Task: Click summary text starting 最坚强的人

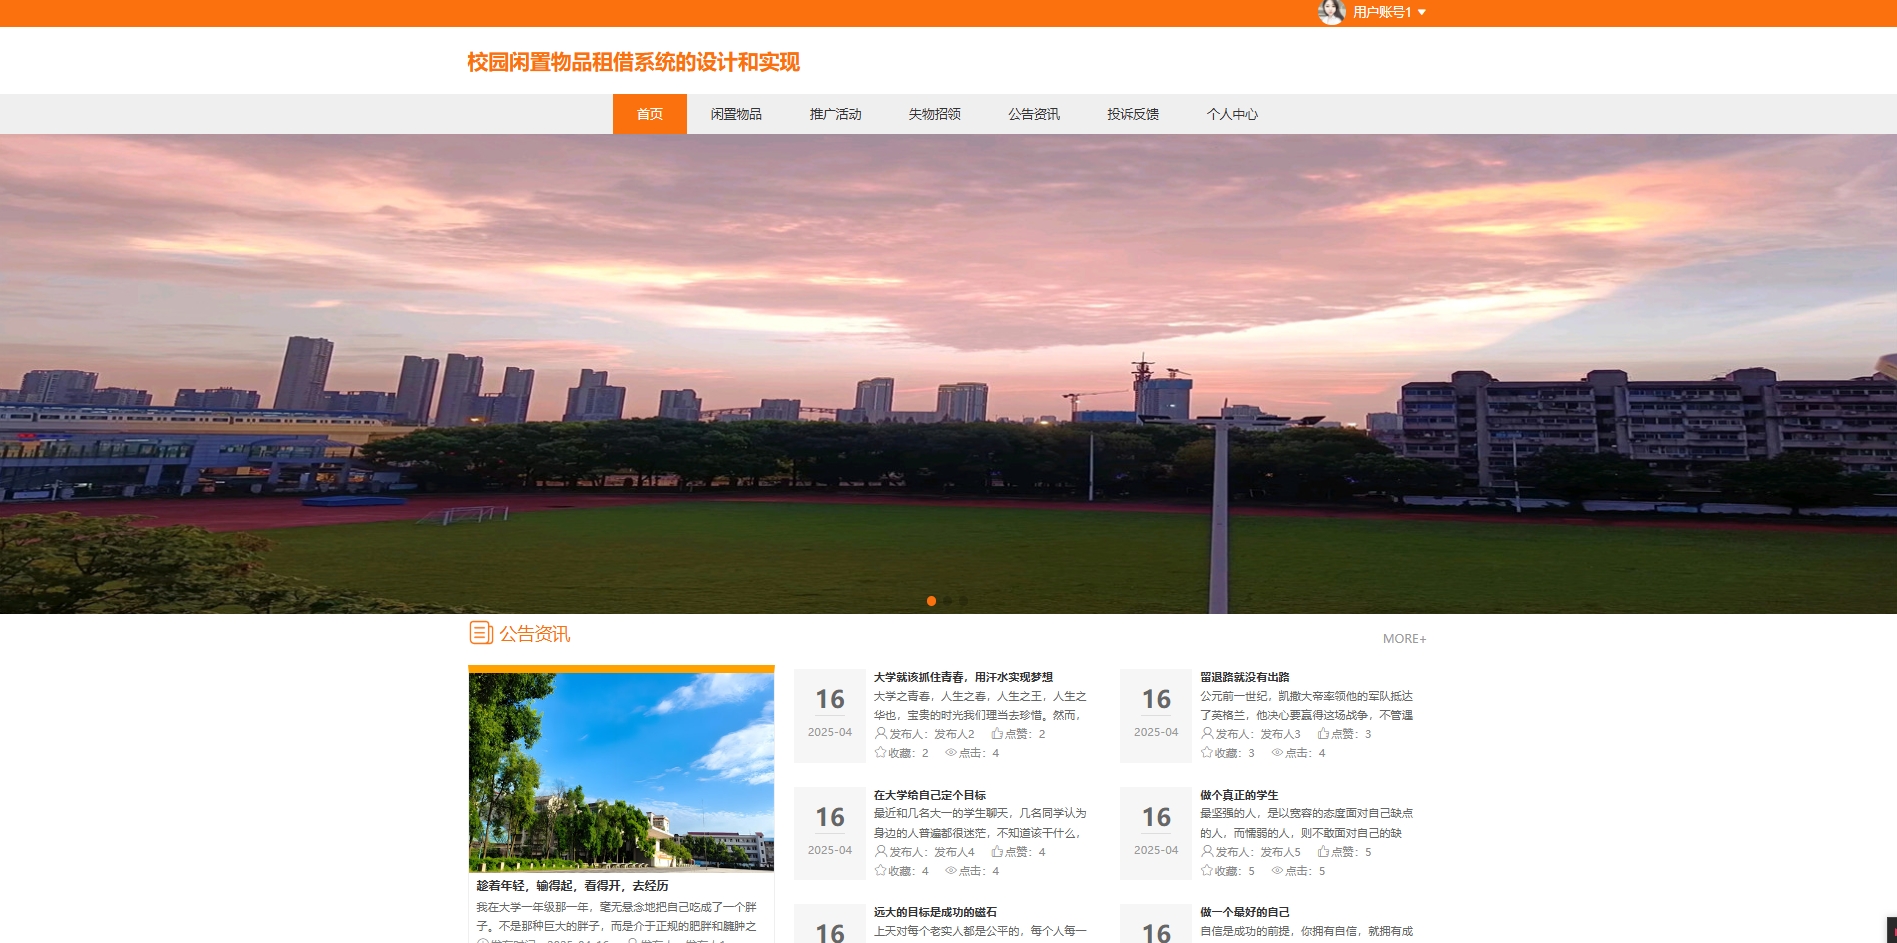Action: coord(1306,823)
